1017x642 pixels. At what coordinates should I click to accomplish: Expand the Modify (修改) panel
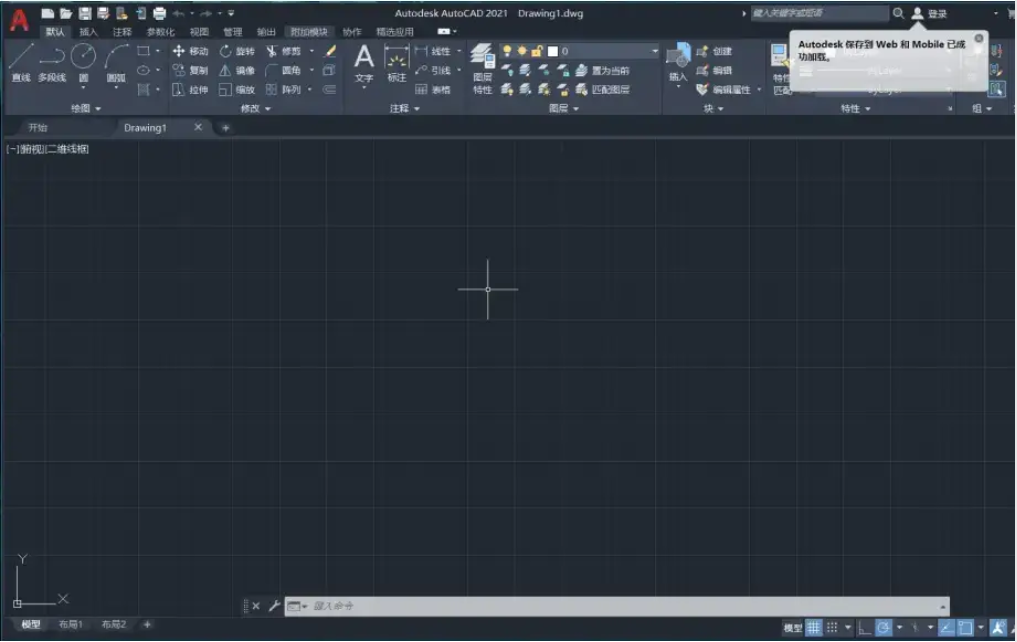(x=256, y=108)
